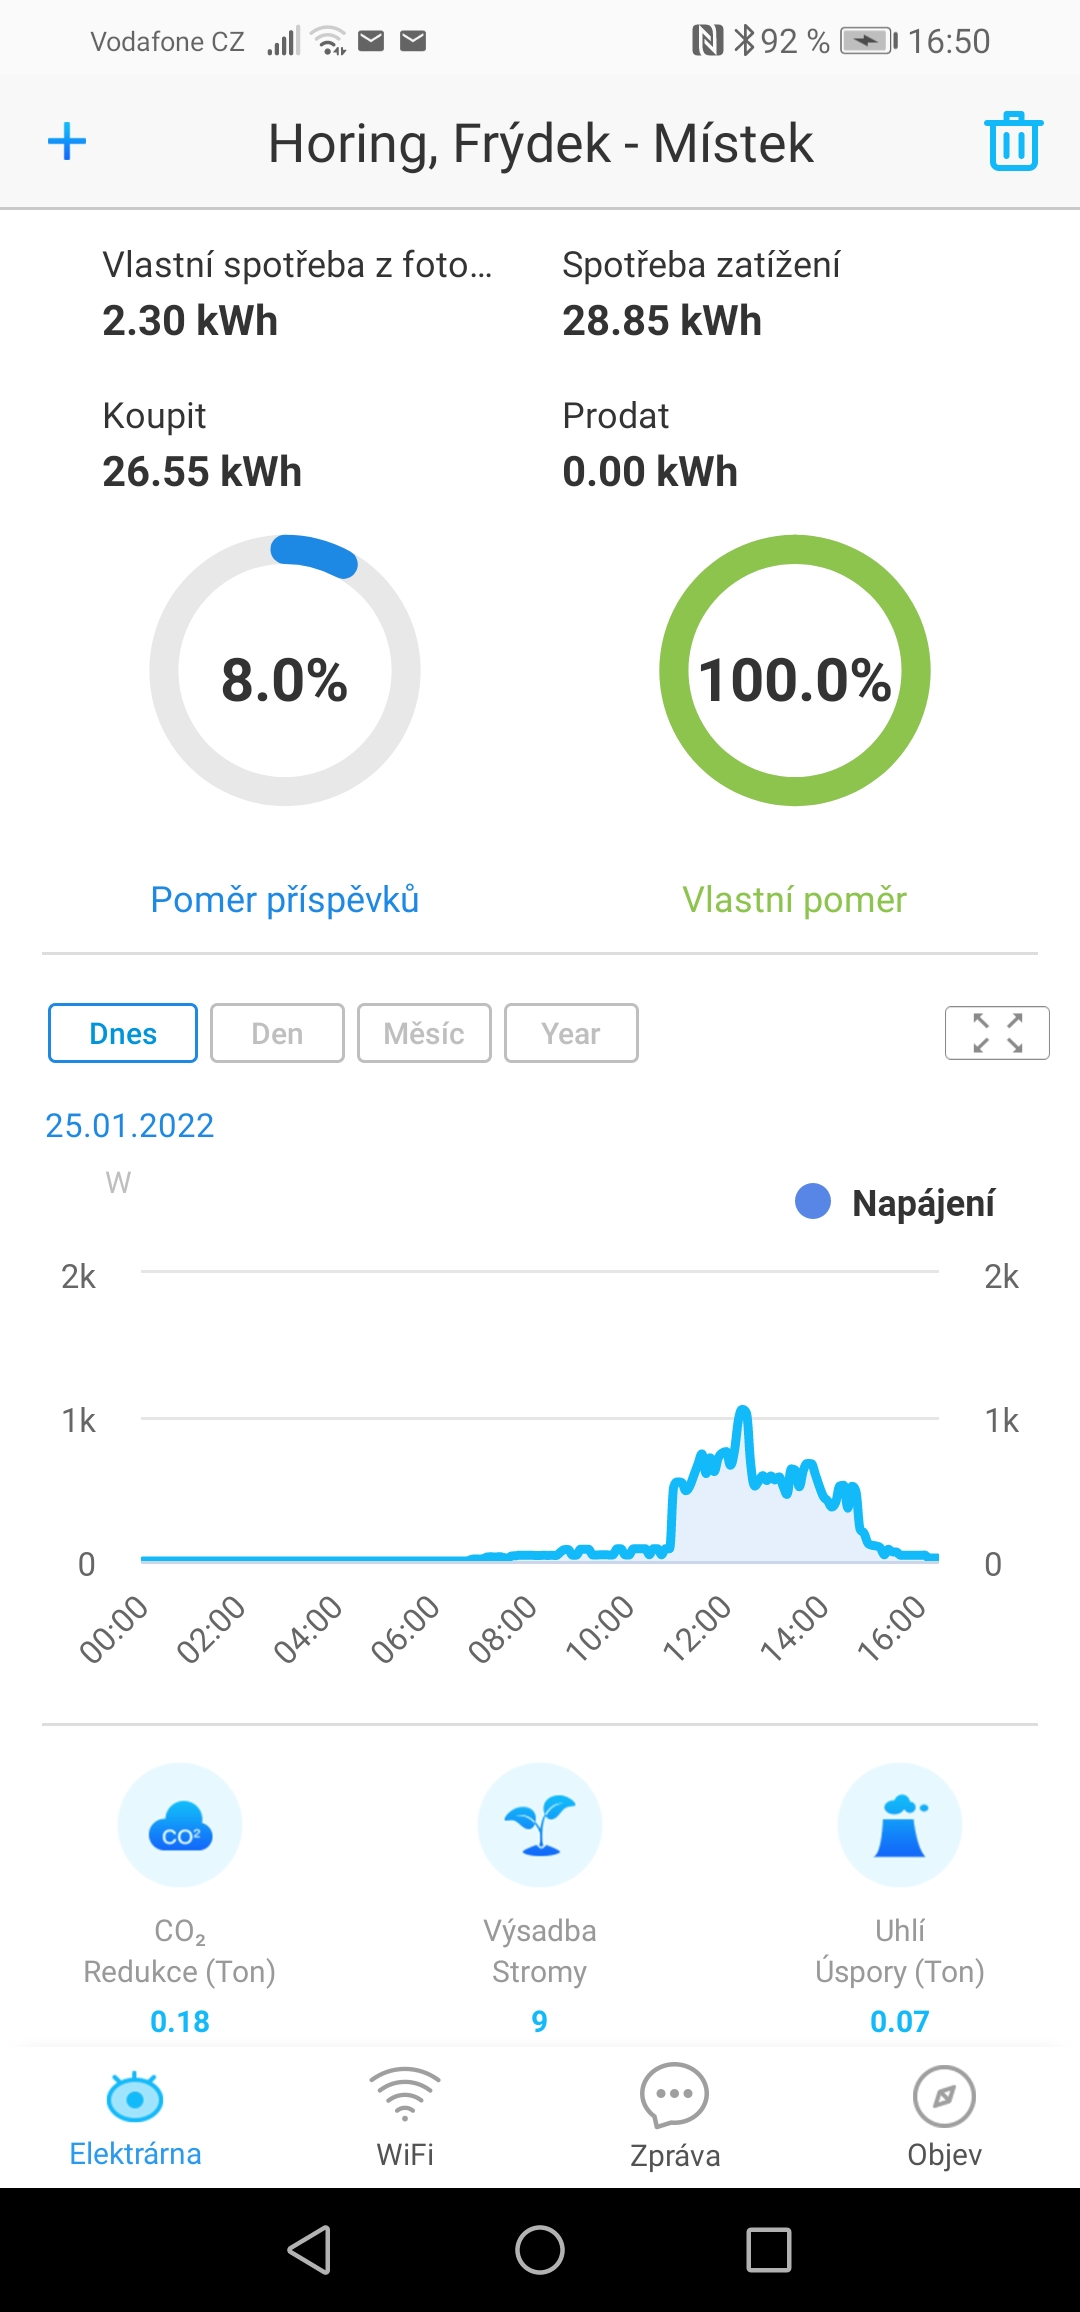Tap the coal savings icon
This screenshot has width=1080, height=2312.
pos(900,1824)
